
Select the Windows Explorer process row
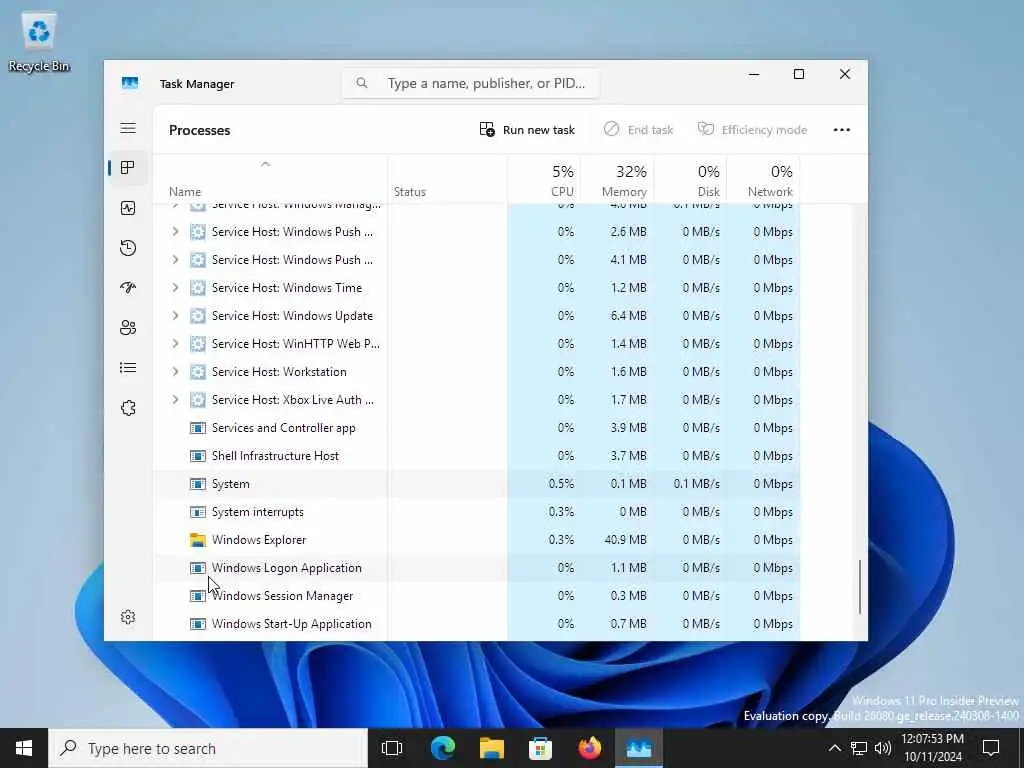pyautogui.click(x=477, y=540)
